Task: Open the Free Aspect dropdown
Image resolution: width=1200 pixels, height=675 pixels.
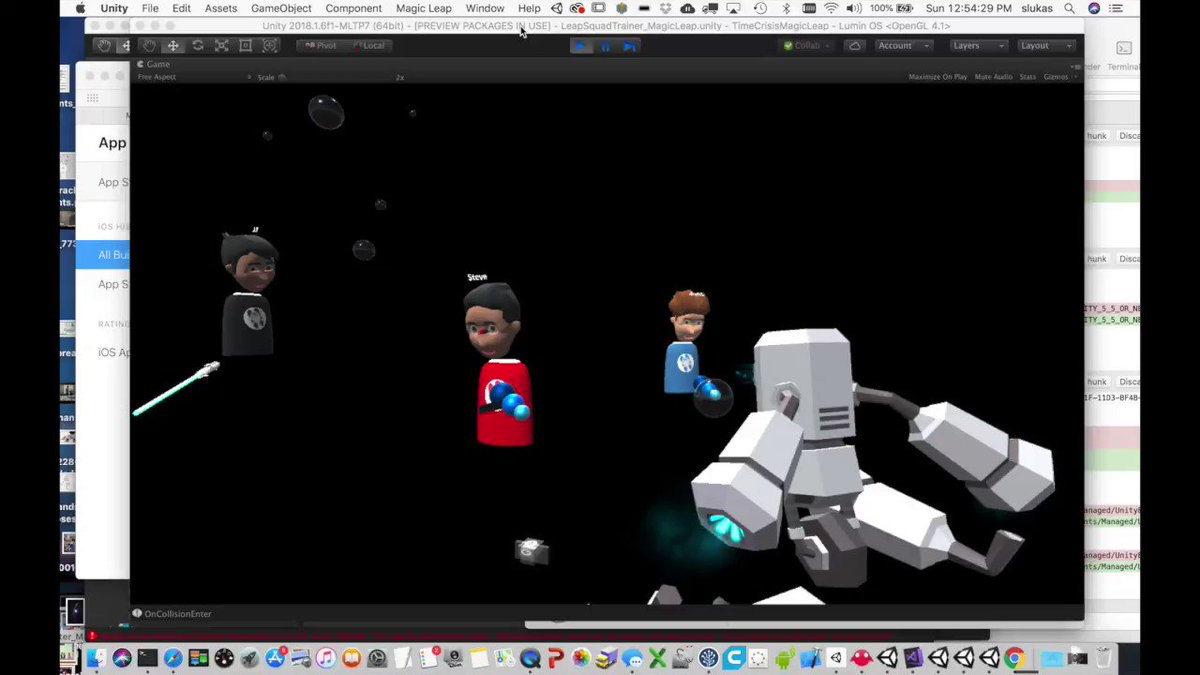Action: coord(194,77)
